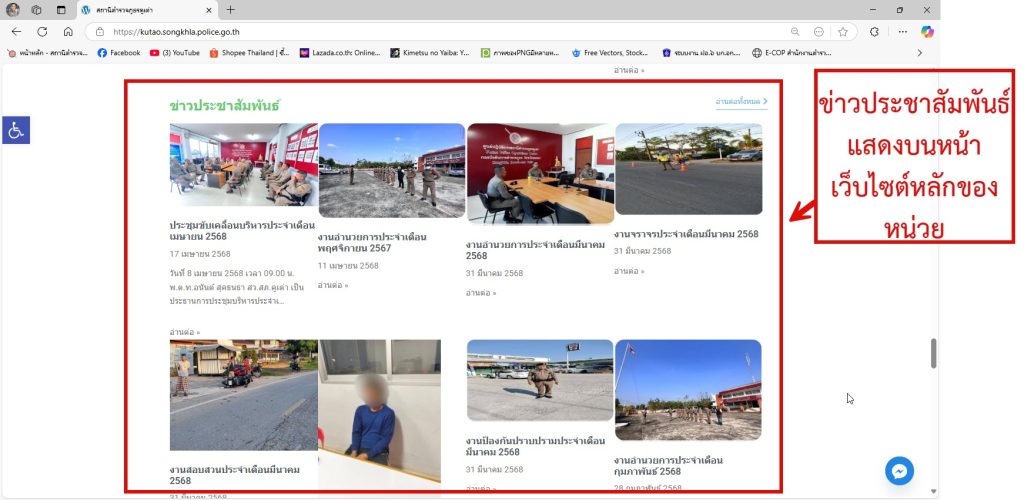
Task: Click อ่านต่อทั้งหมด link at section top
Action: point(740,102)
